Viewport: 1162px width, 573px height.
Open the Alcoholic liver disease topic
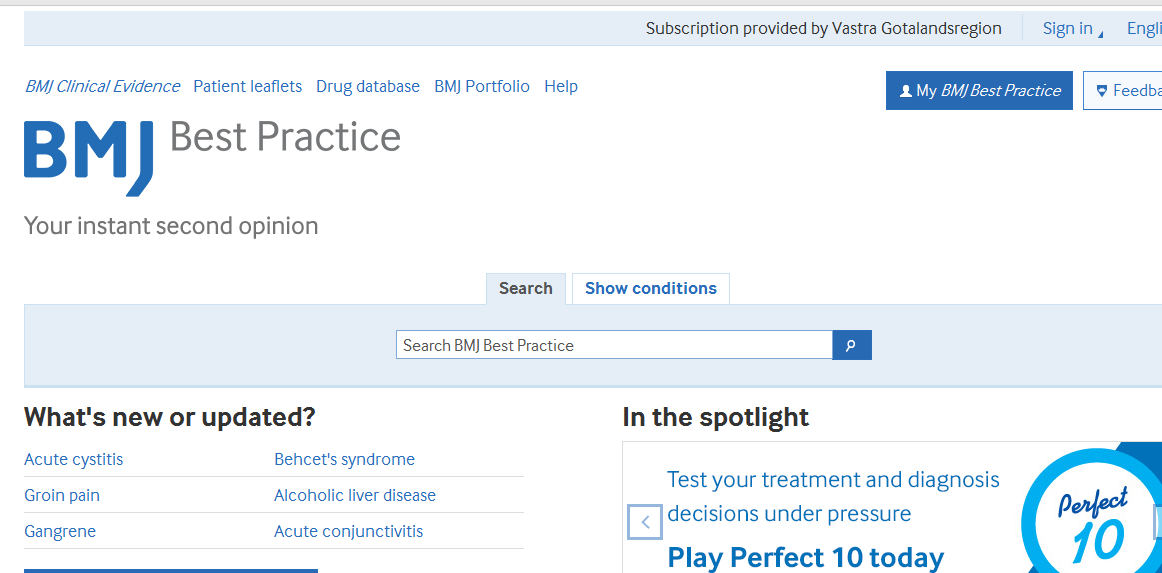355,495
